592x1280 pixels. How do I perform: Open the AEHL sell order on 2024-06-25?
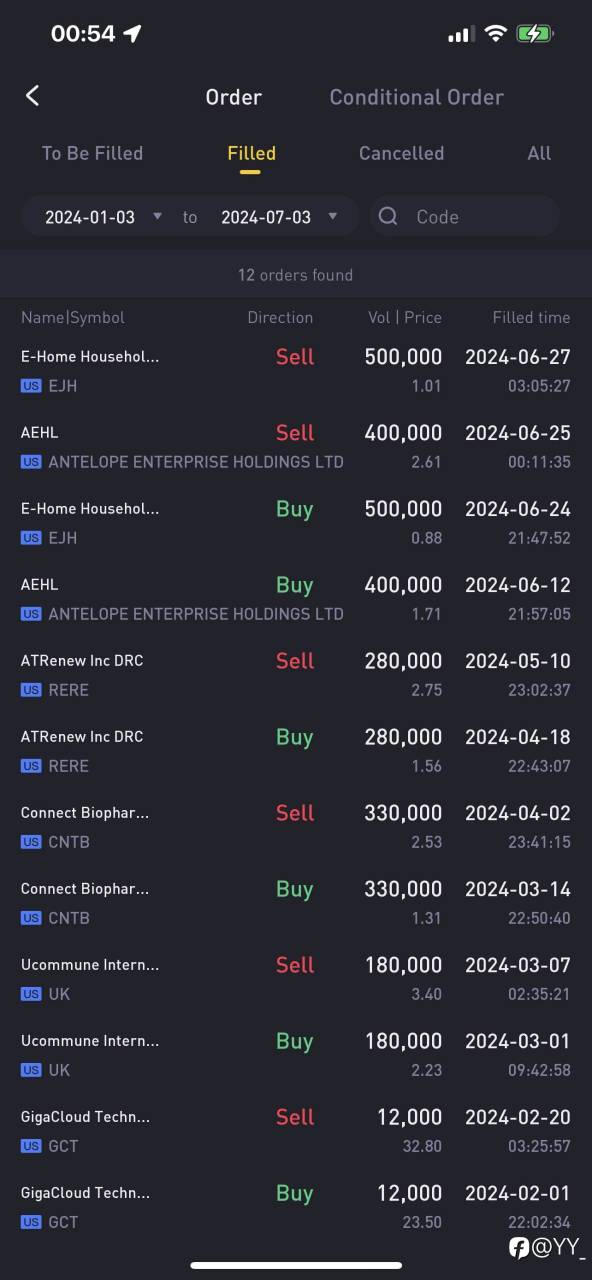click(296, 446)
